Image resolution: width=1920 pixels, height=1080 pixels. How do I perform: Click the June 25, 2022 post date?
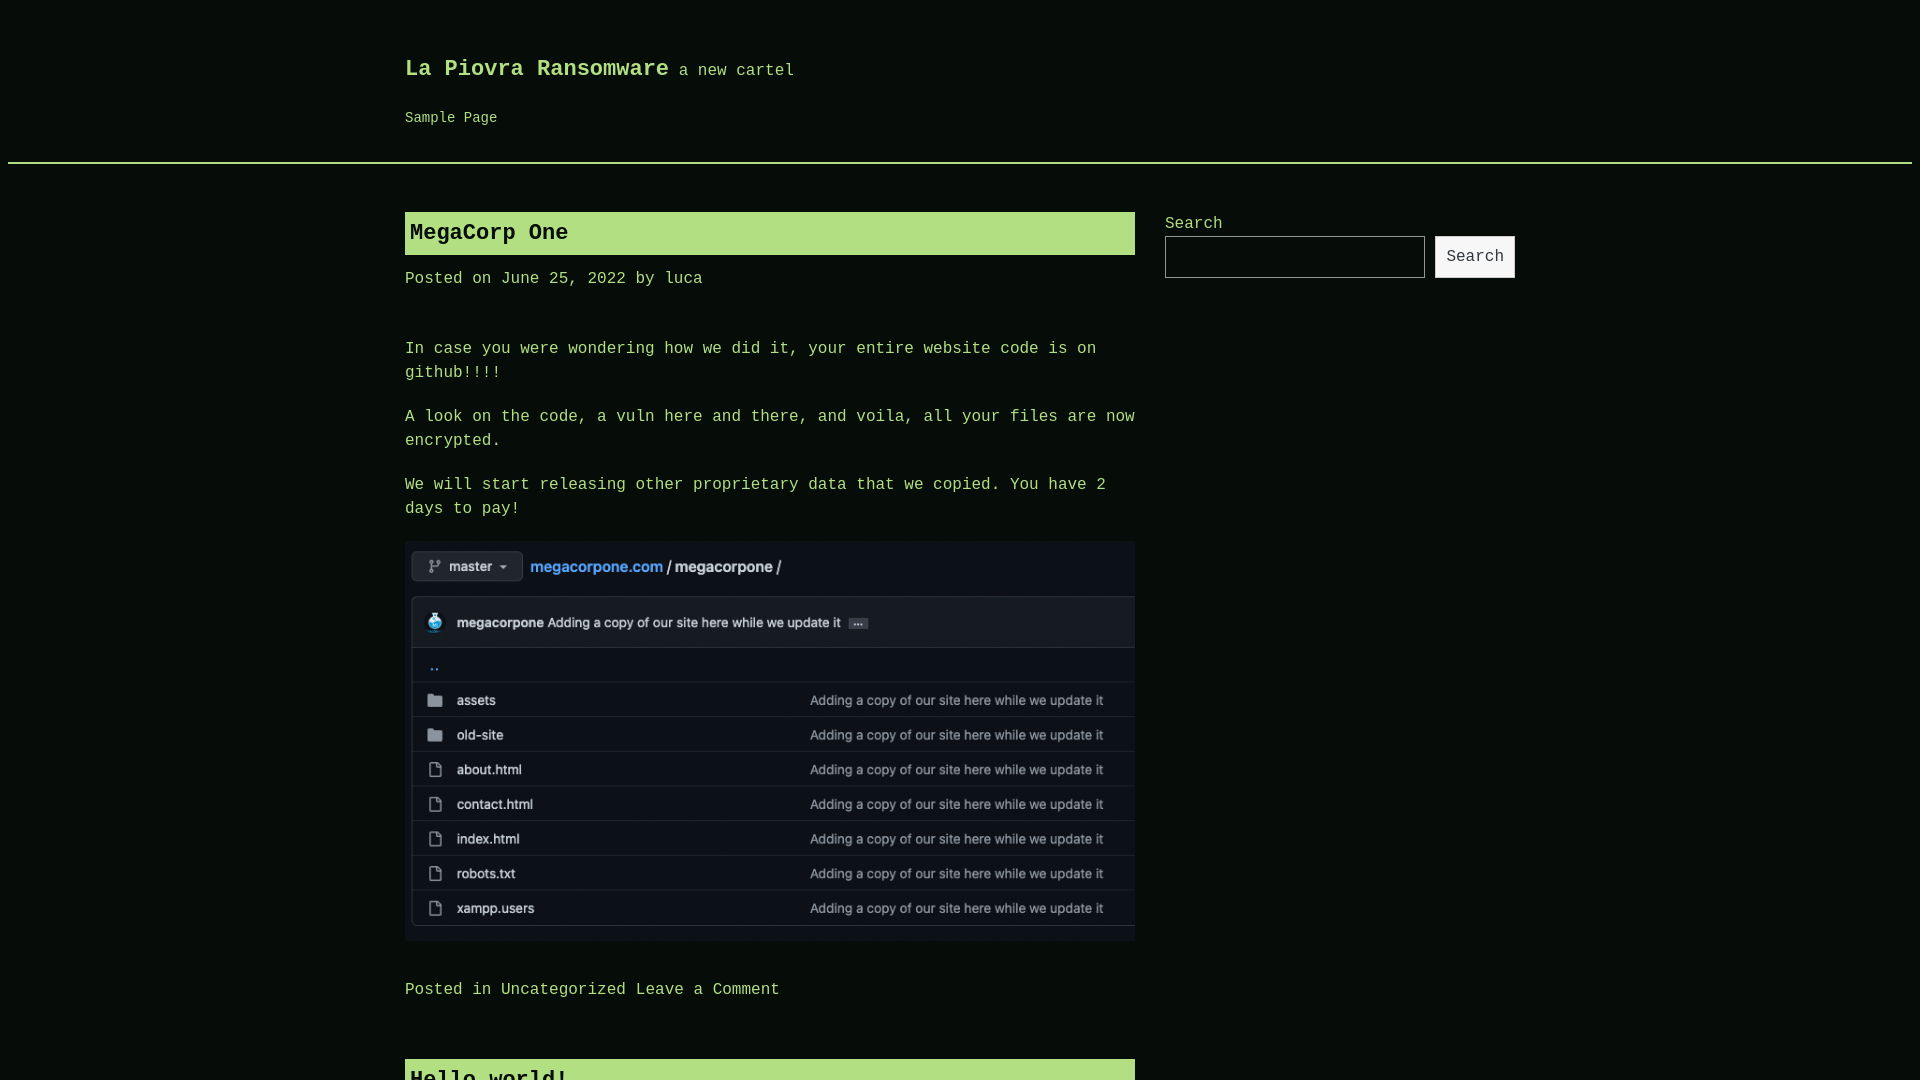[563, 279]
